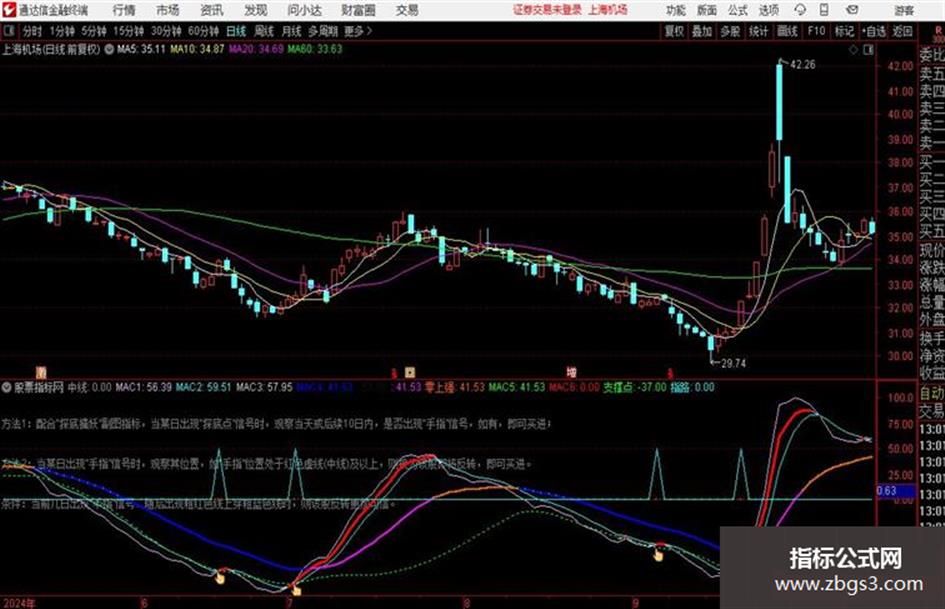This screenshot has width=945, height=609.
Task: Click the MAC1: 56.39 indicator value
Action: (x=143, y=387)
